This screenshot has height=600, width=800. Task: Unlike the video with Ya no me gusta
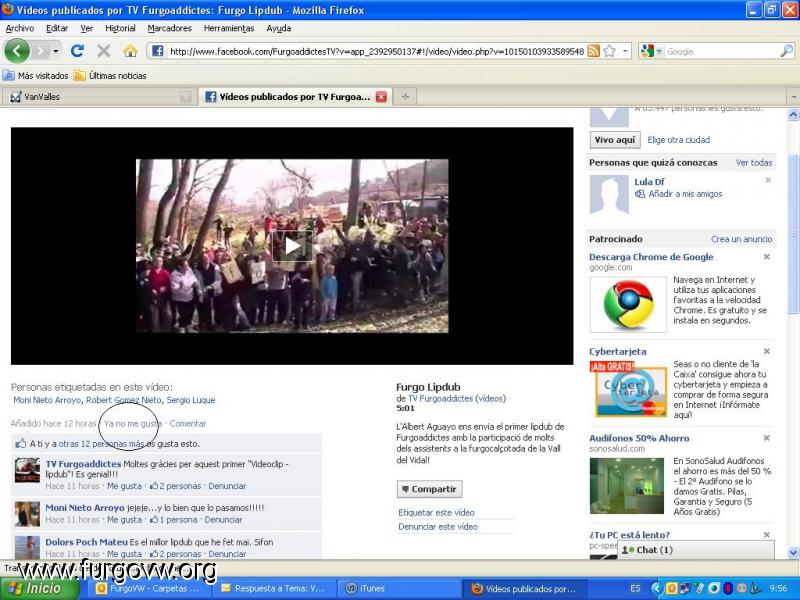[x=133, y=423]
